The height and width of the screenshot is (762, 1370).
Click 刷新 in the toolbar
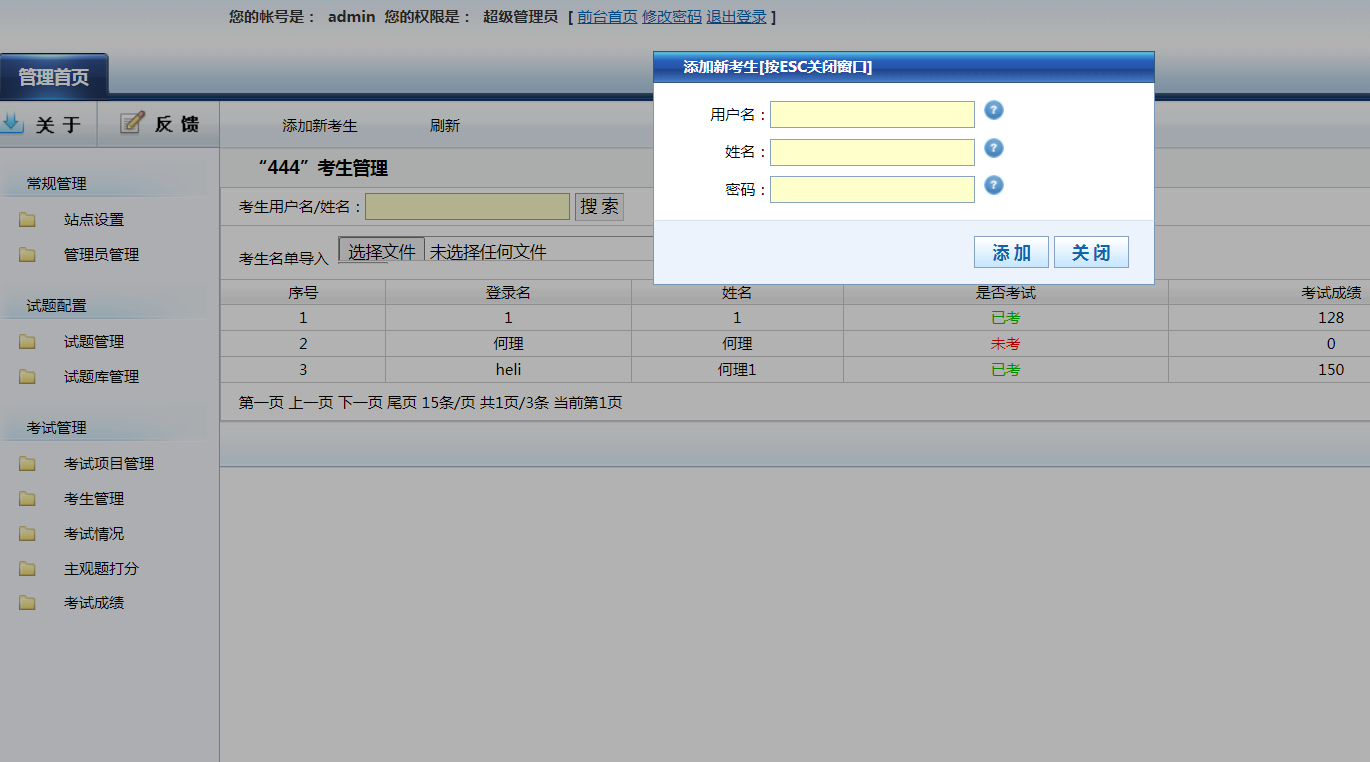(445, 126)
